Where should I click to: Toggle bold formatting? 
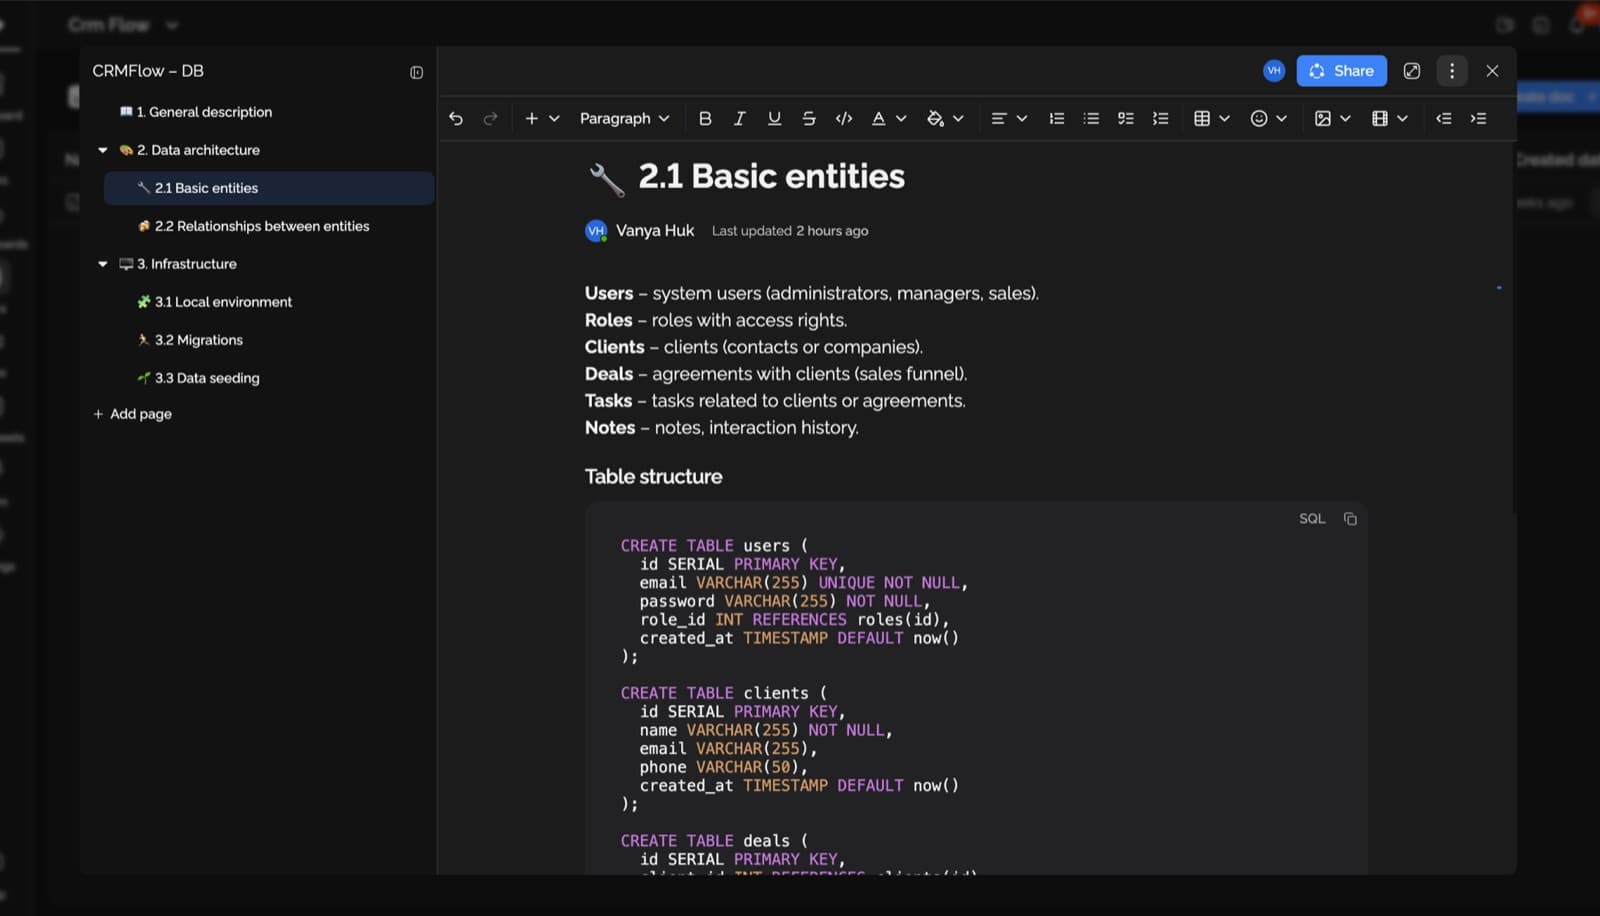click(705, 118)
